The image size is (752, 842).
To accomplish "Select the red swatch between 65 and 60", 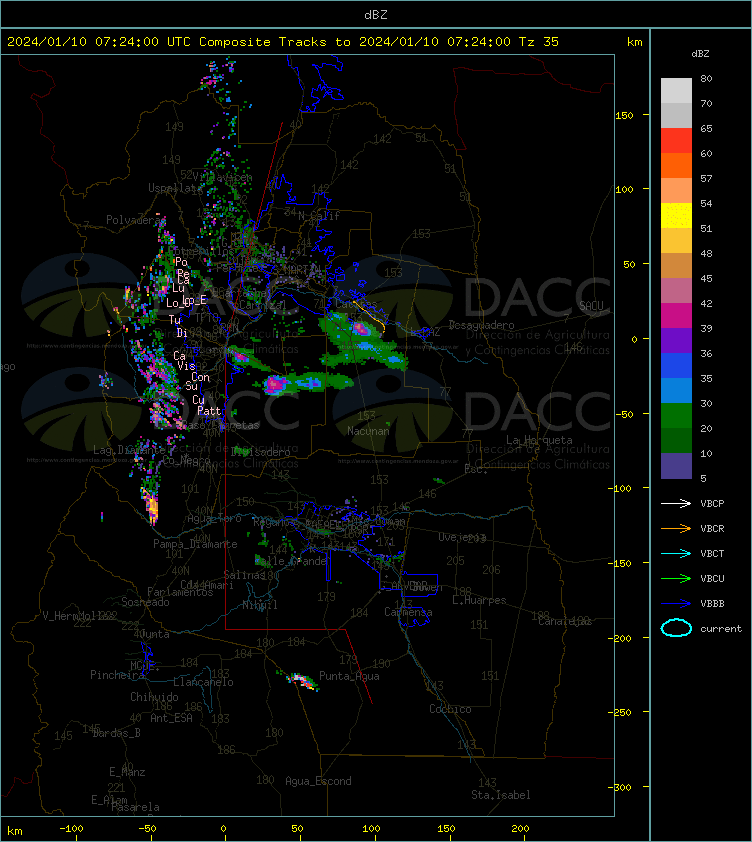I will 676,141.
